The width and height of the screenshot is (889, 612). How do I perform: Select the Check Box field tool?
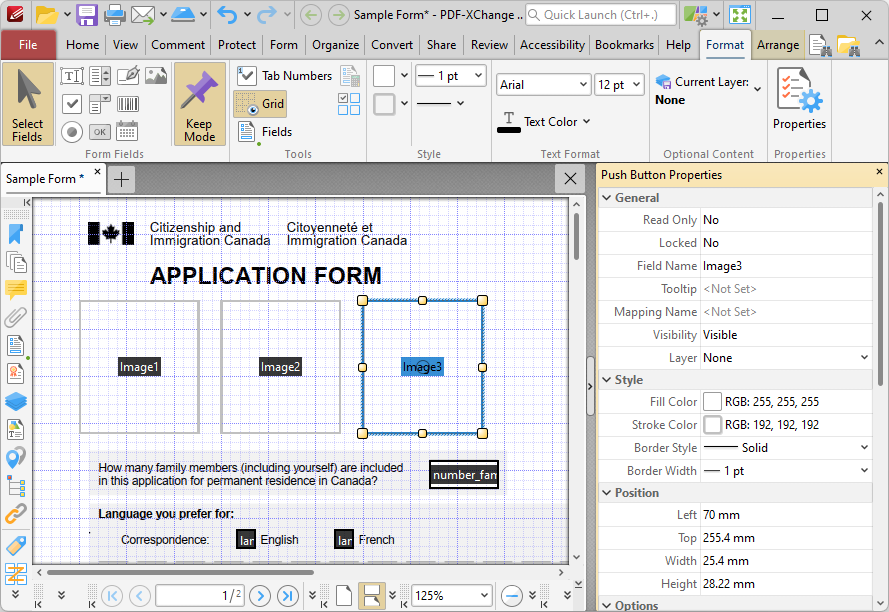71,104
